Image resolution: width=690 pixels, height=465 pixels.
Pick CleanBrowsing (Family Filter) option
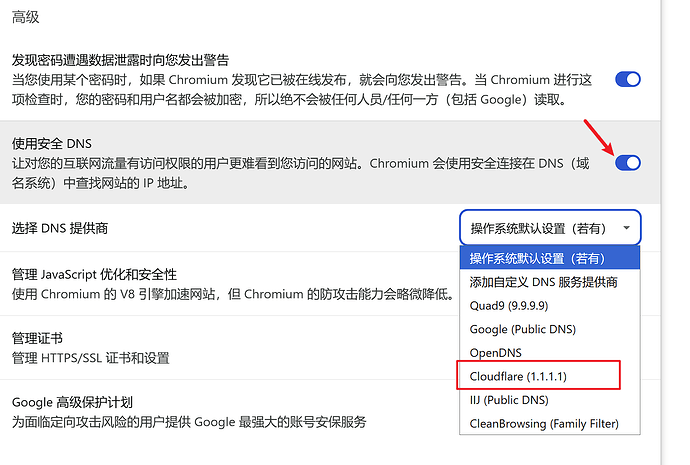(x=550, y=423)
